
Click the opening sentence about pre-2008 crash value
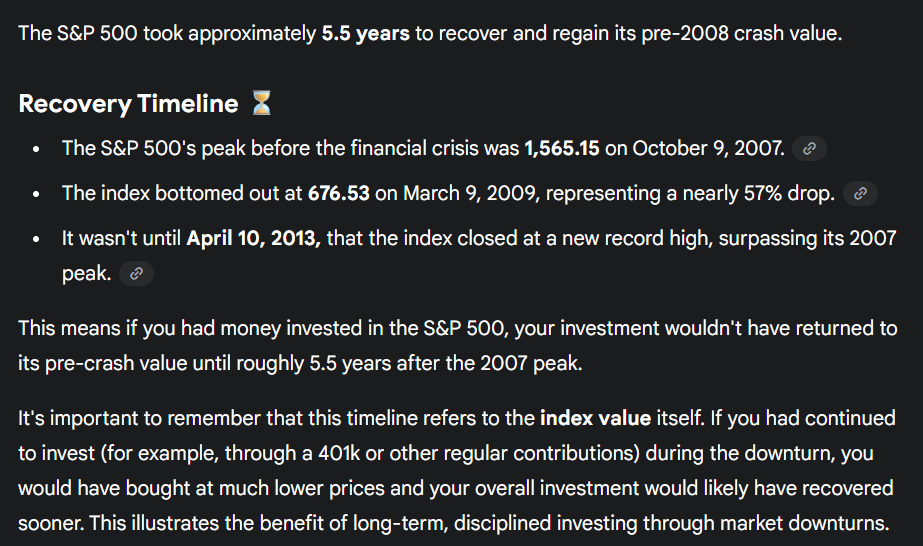click(x=430, y=33)
